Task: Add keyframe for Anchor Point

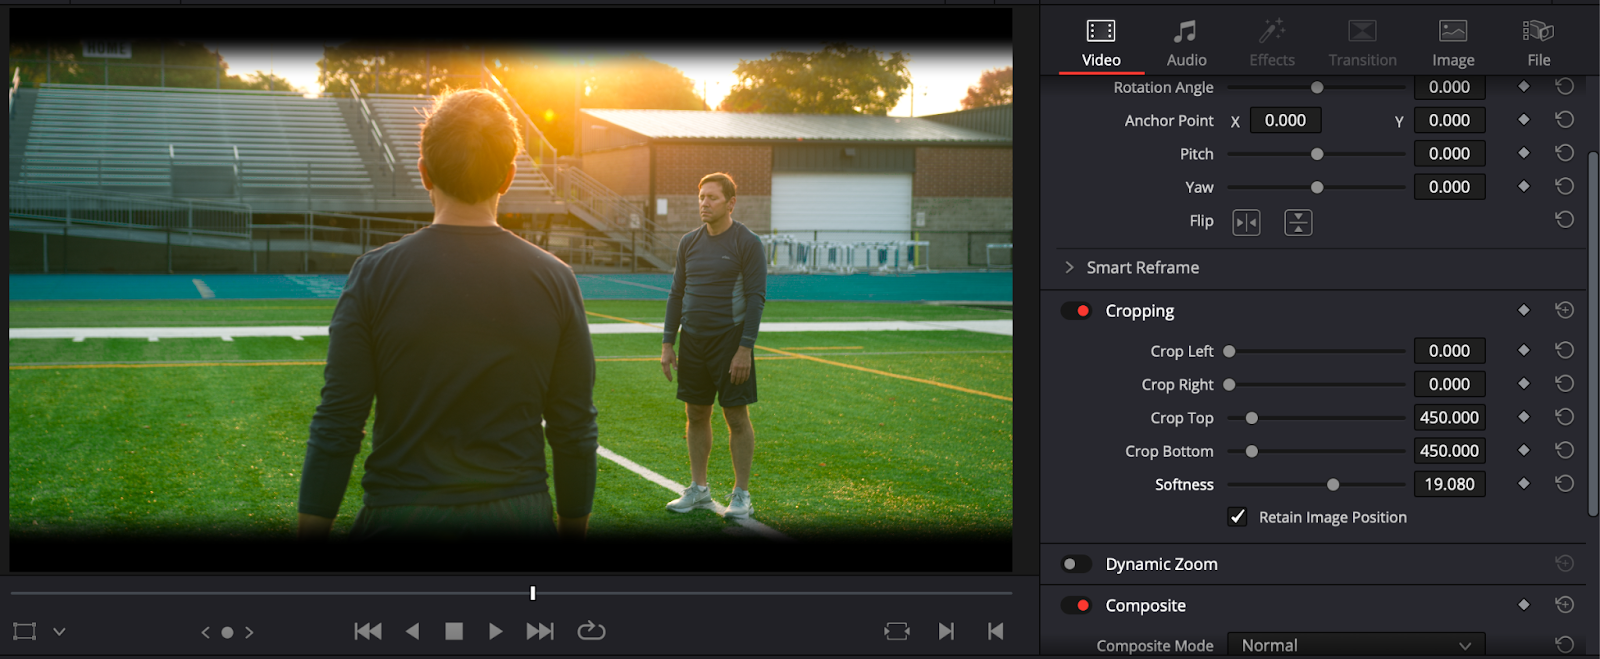Action: click(1524, 120)
